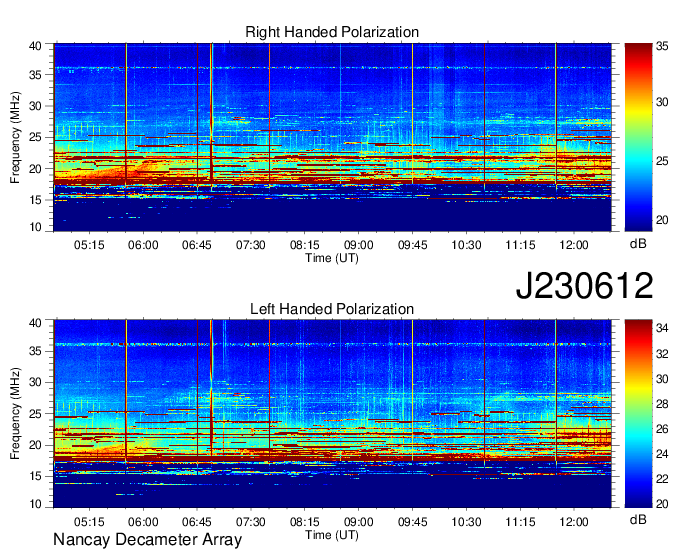Click 12:00 tick on left-handed plot
Image resolution: width=680 pixels, height=552 pixels.
574,521
